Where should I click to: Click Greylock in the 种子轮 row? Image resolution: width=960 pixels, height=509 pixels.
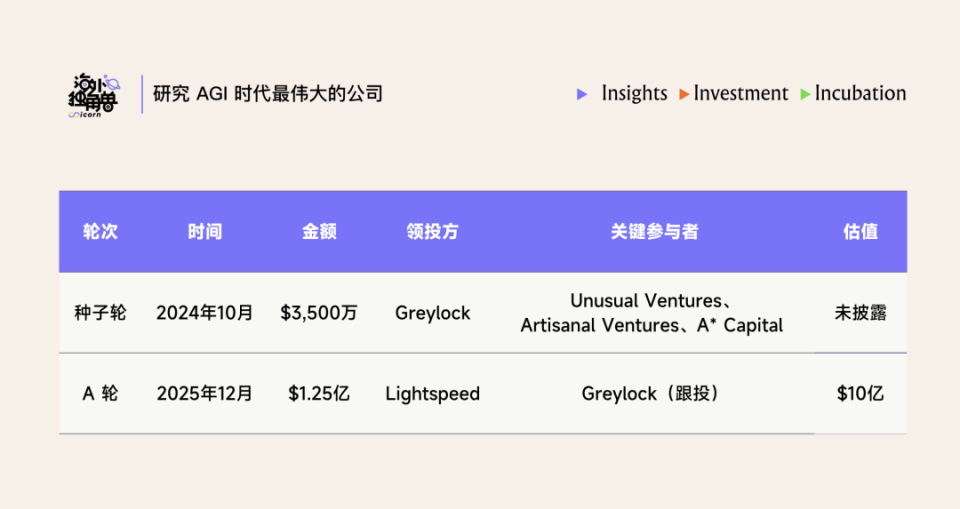coord(432,313)
